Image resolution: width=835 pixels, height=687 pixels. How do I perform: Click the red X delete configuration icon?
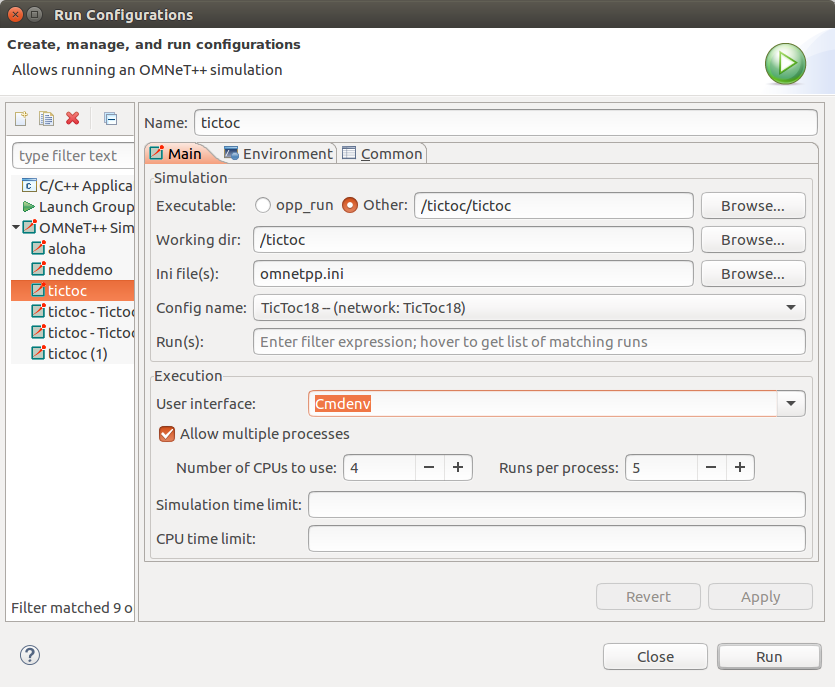coord(72,118)
